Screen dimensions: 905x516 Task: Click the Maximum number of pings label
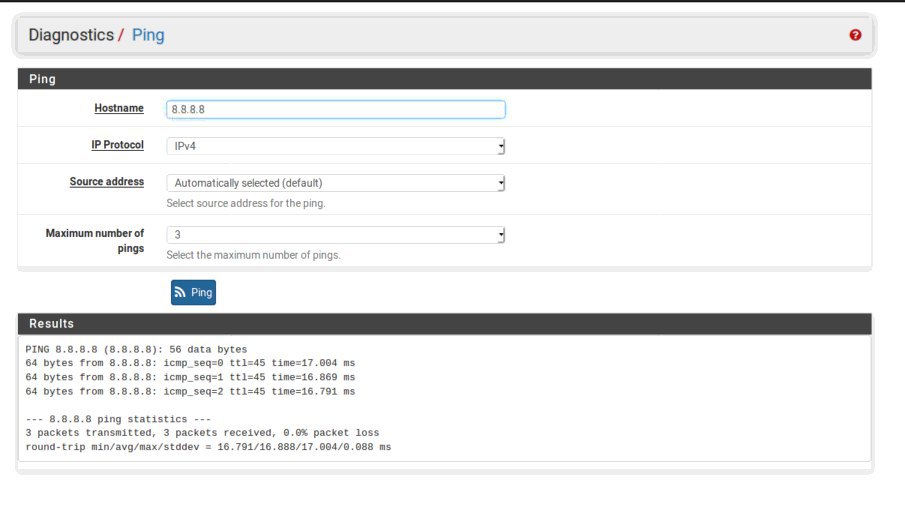click(x=95, y=241)
